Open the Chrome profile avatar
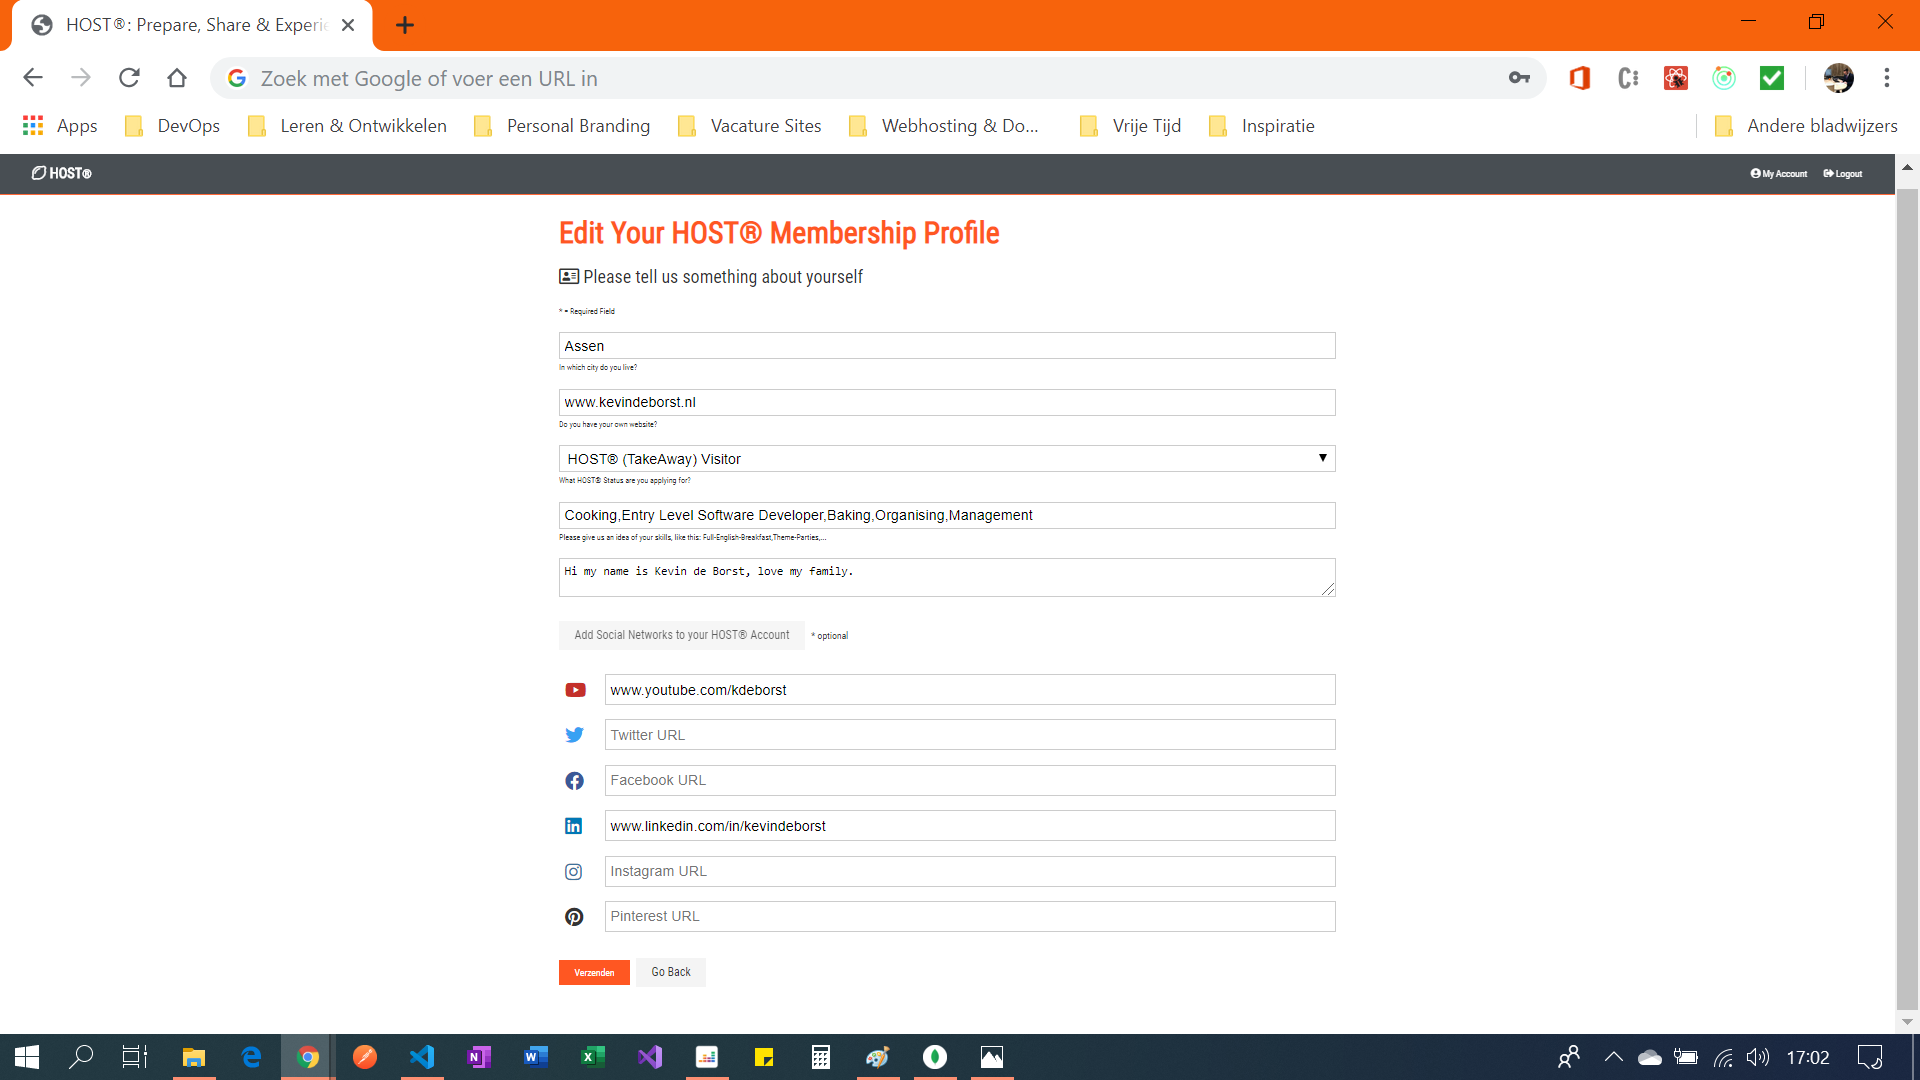 [x=1838, y=78]
